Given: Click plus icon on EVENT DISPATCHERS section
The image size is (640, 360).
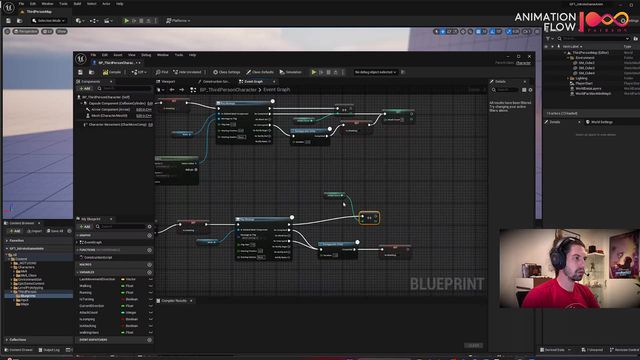Looking at the screenshot, I should (149, 340).
